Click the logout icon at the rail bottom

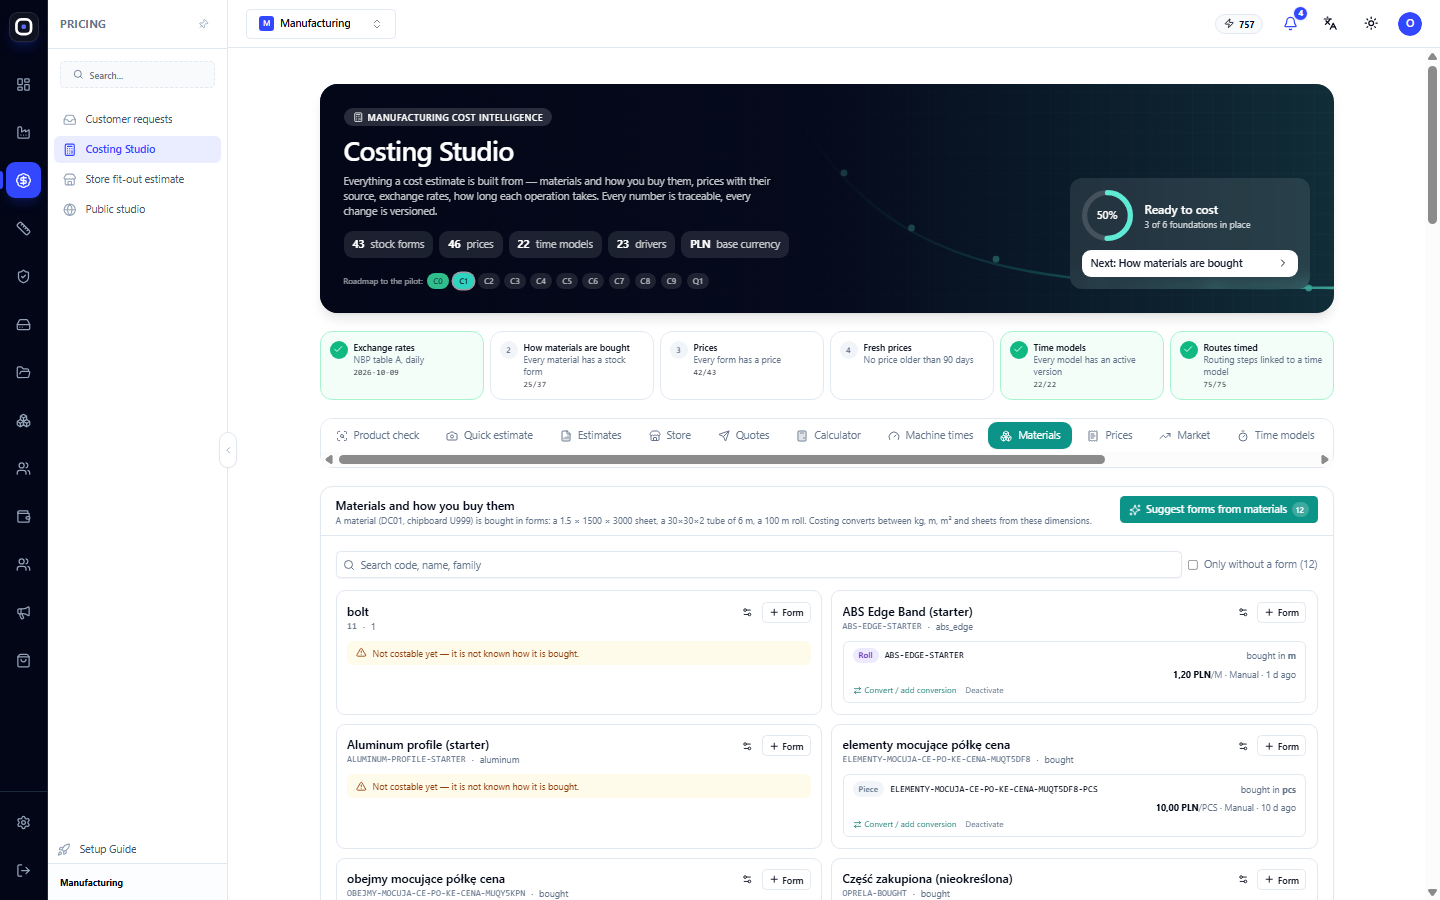(24, 871)
